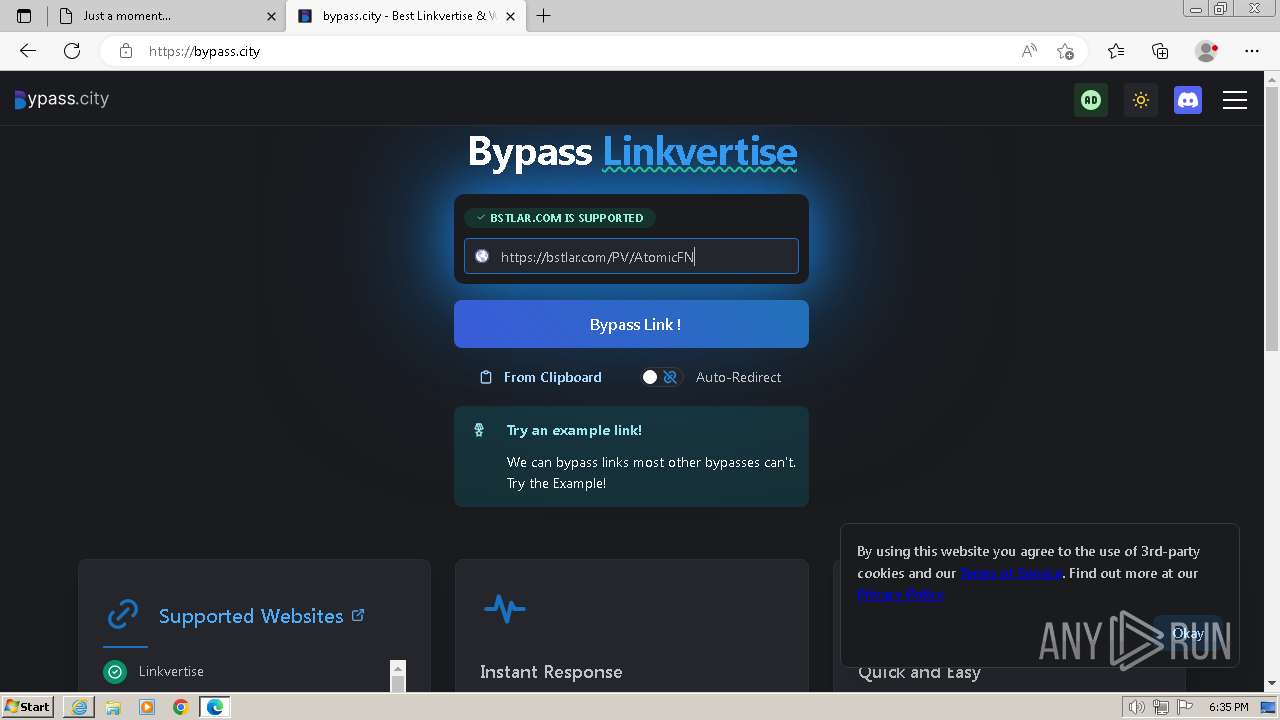Click the green AD blocker icon
The height and width of the screenshot is (720, 1280).
click(1091, 100)
